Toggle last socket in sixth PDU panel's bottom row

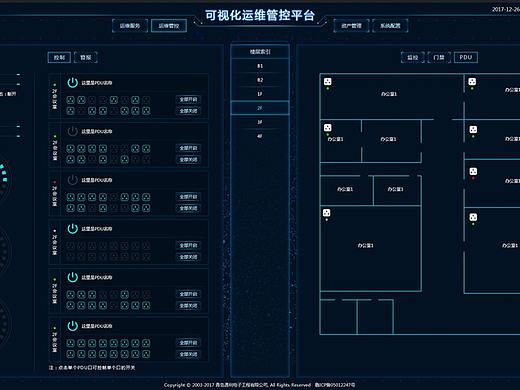click(146, 354)
